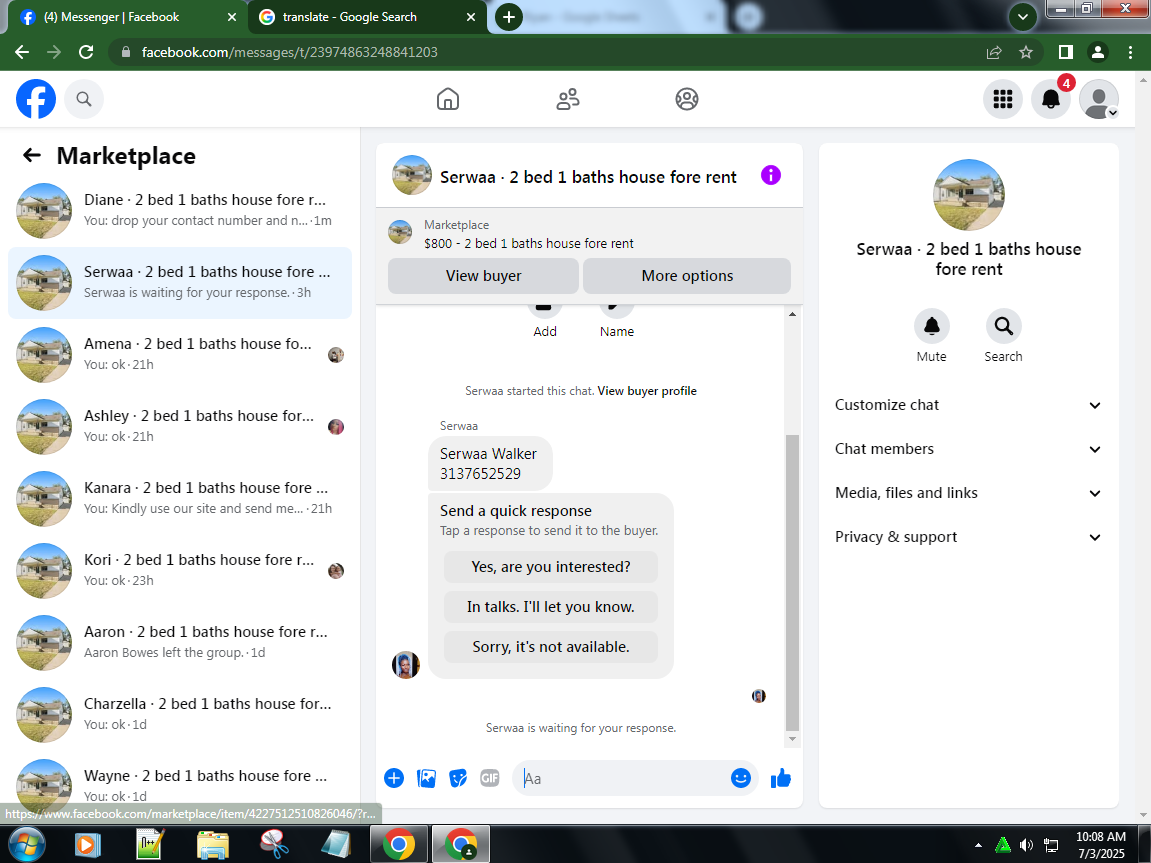Expand Customize chat section
The image size is (1151, 863).
coord(968,405)
